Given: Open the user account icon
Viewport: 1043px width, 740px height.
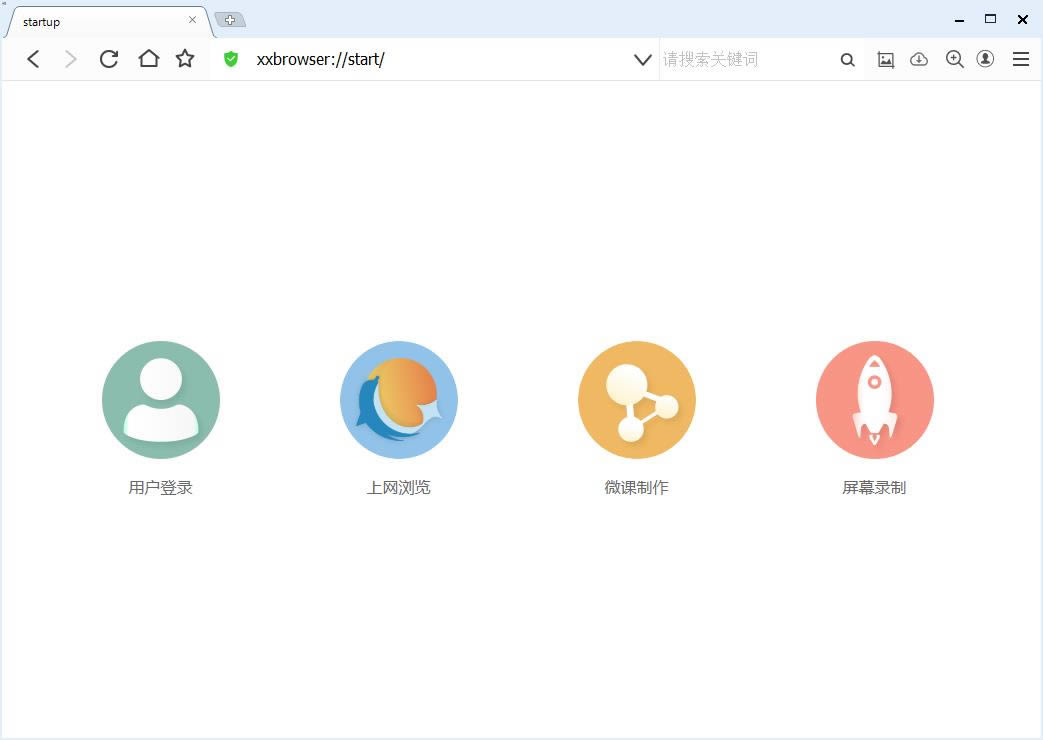Looking at the screenshot, I should tap(985, 59).
